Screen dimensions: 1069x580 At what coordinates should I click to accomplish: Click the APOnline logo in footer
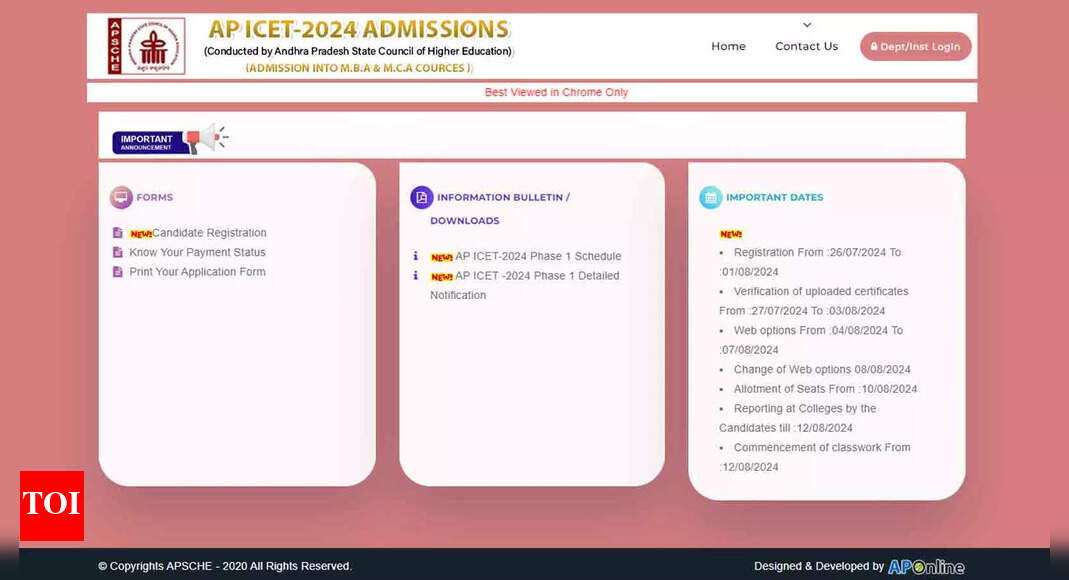pos(926,566)
